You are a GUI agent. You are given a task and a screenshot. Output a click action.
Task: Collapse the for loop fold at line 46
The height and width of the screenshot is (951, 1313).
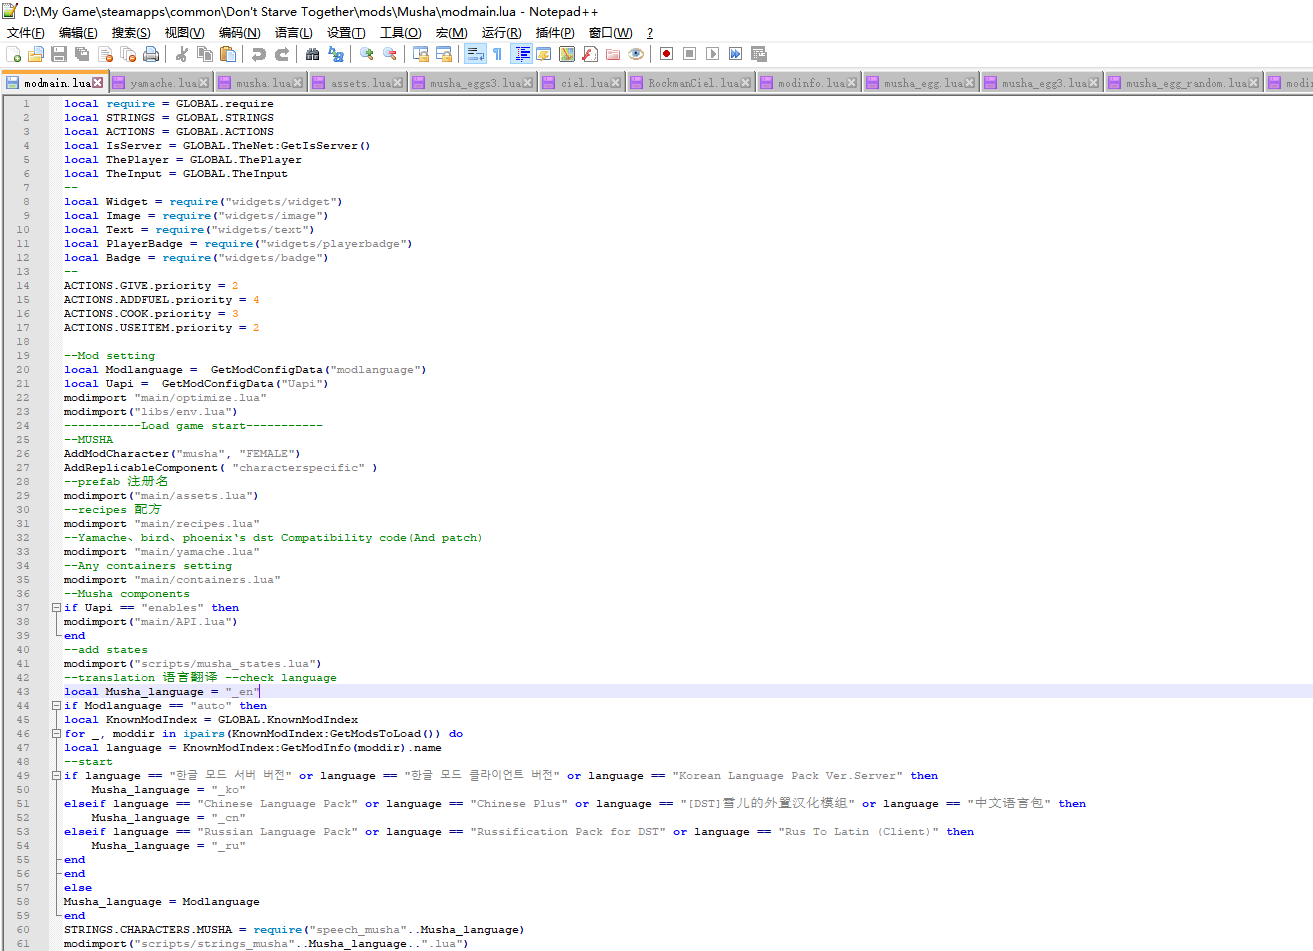57,734
